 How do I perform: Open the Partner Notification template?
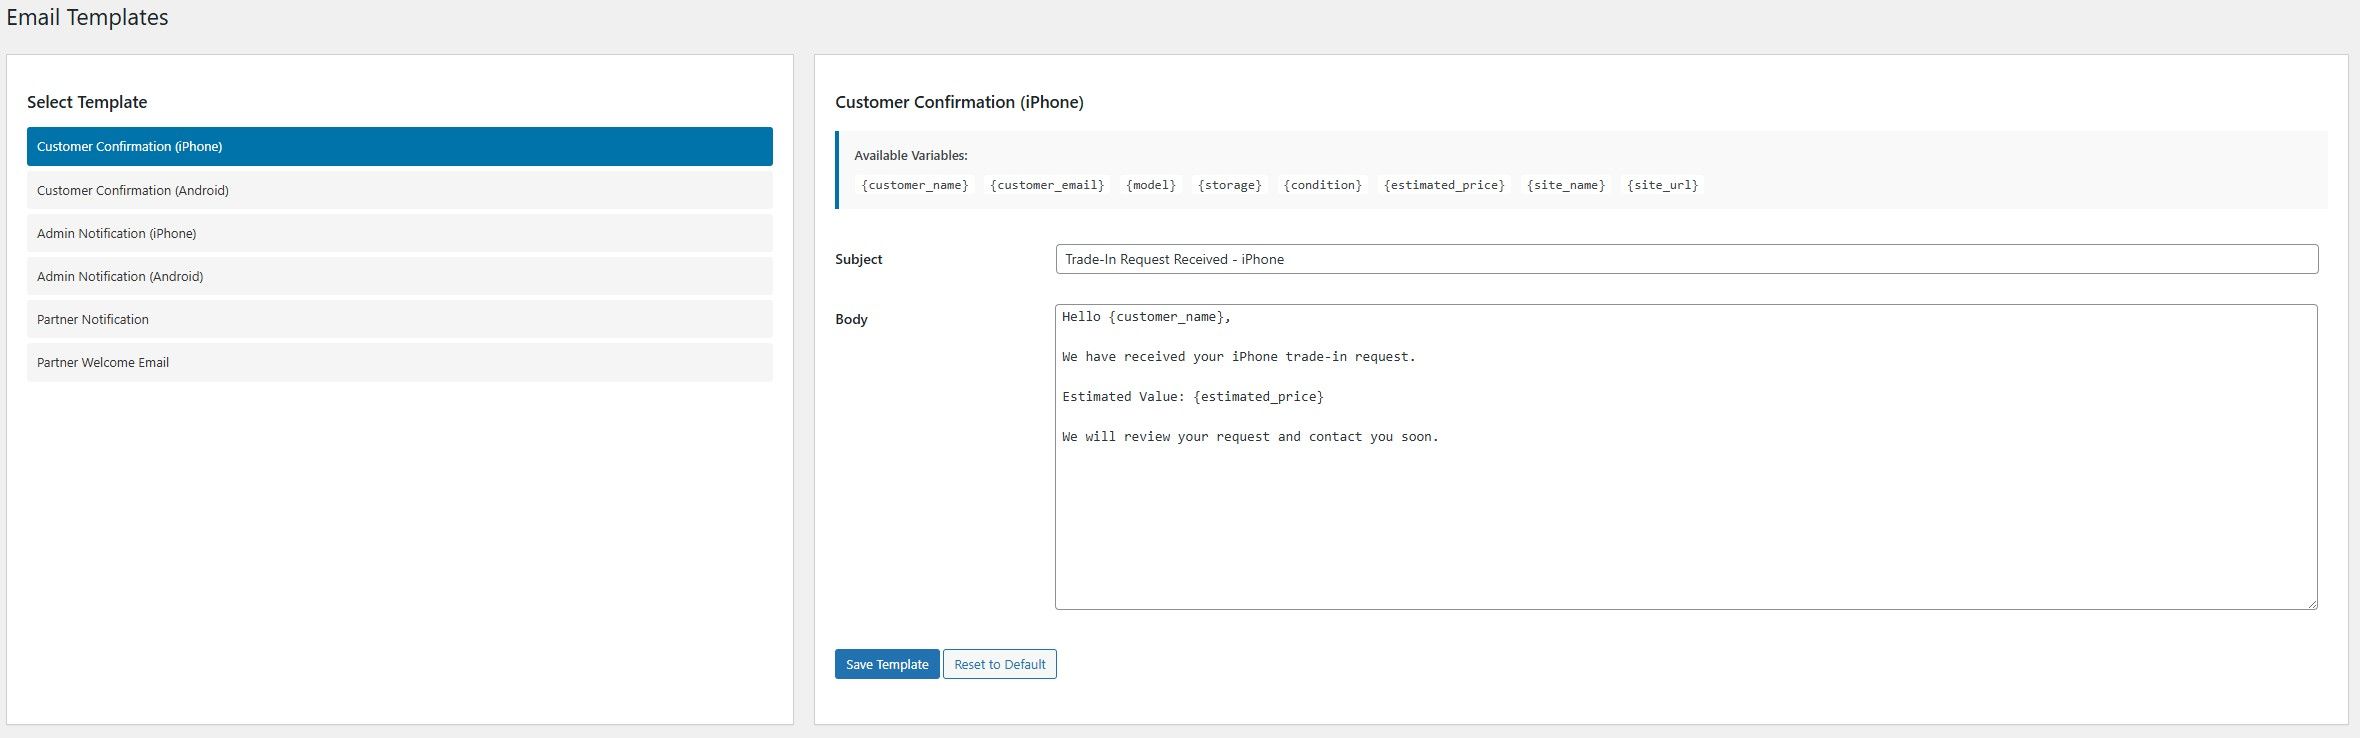(399, 319)
